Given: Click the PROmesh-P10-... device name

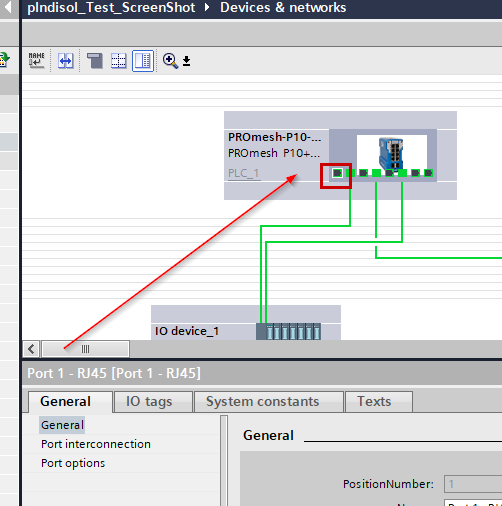Looking at the screenshot, I should coord(274,137).
